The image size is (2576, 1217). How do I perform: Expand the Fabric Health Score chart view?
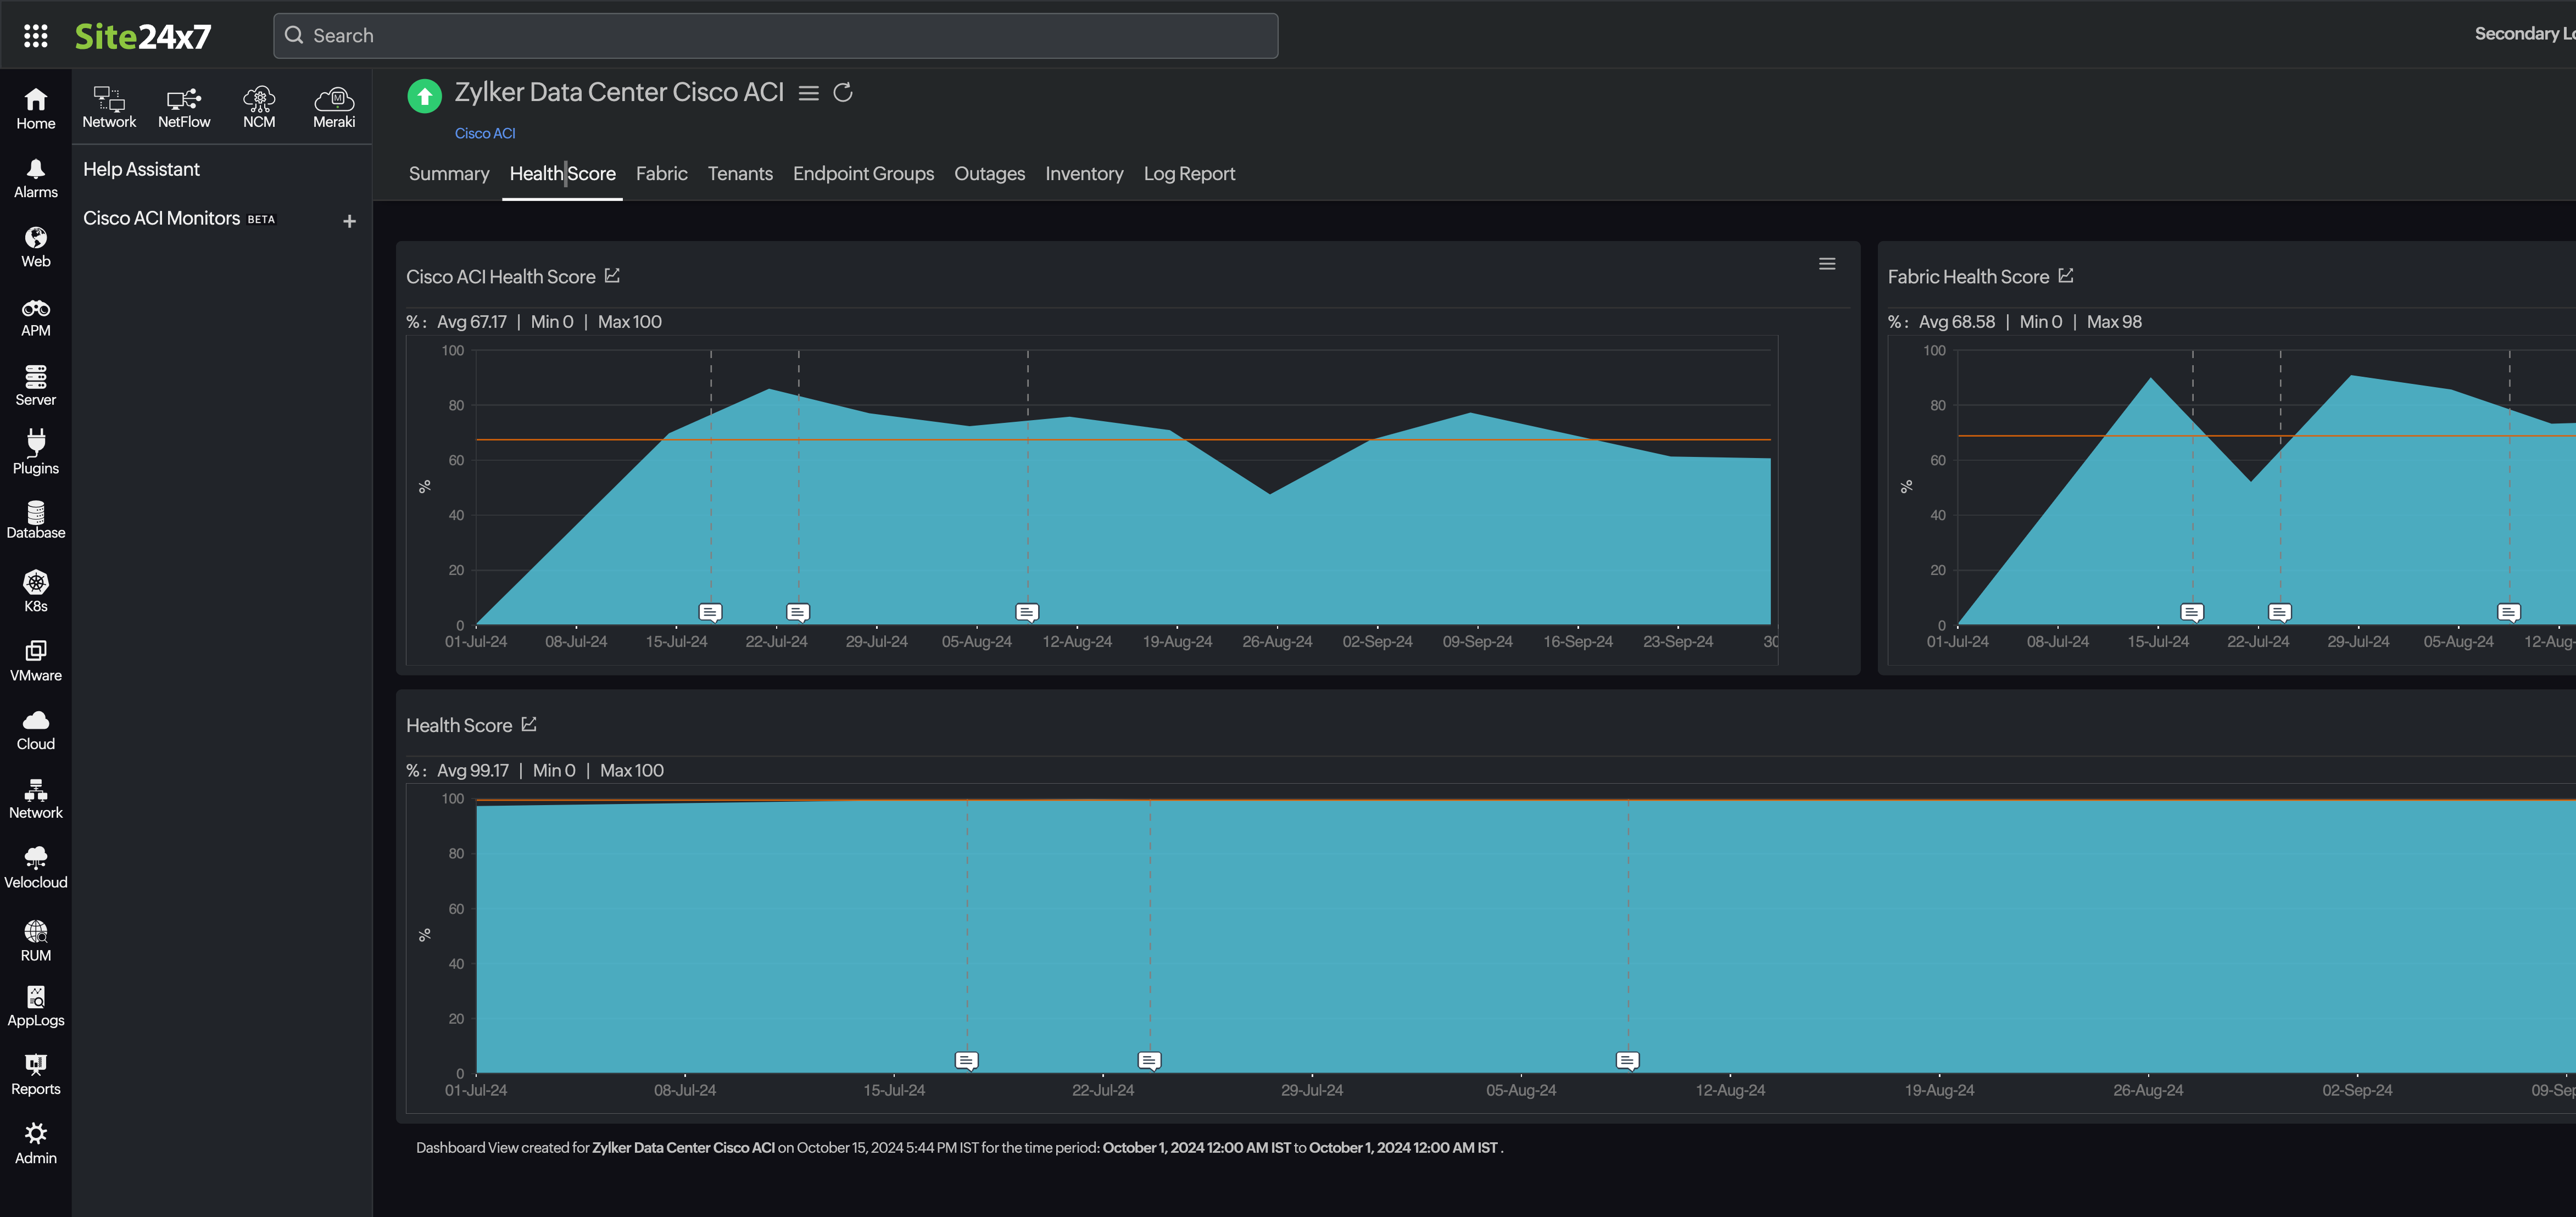pos(2066,276)
